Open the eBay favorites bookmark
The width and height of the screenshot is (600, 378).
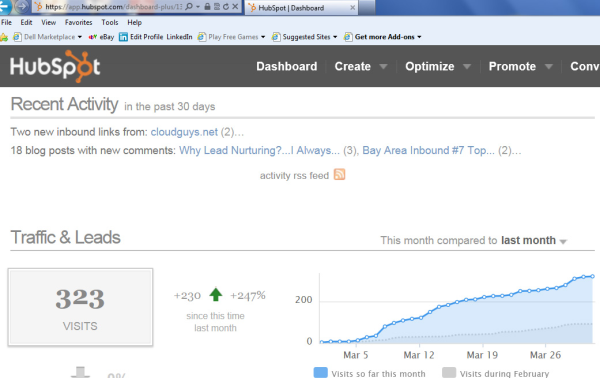pos(101,37)
